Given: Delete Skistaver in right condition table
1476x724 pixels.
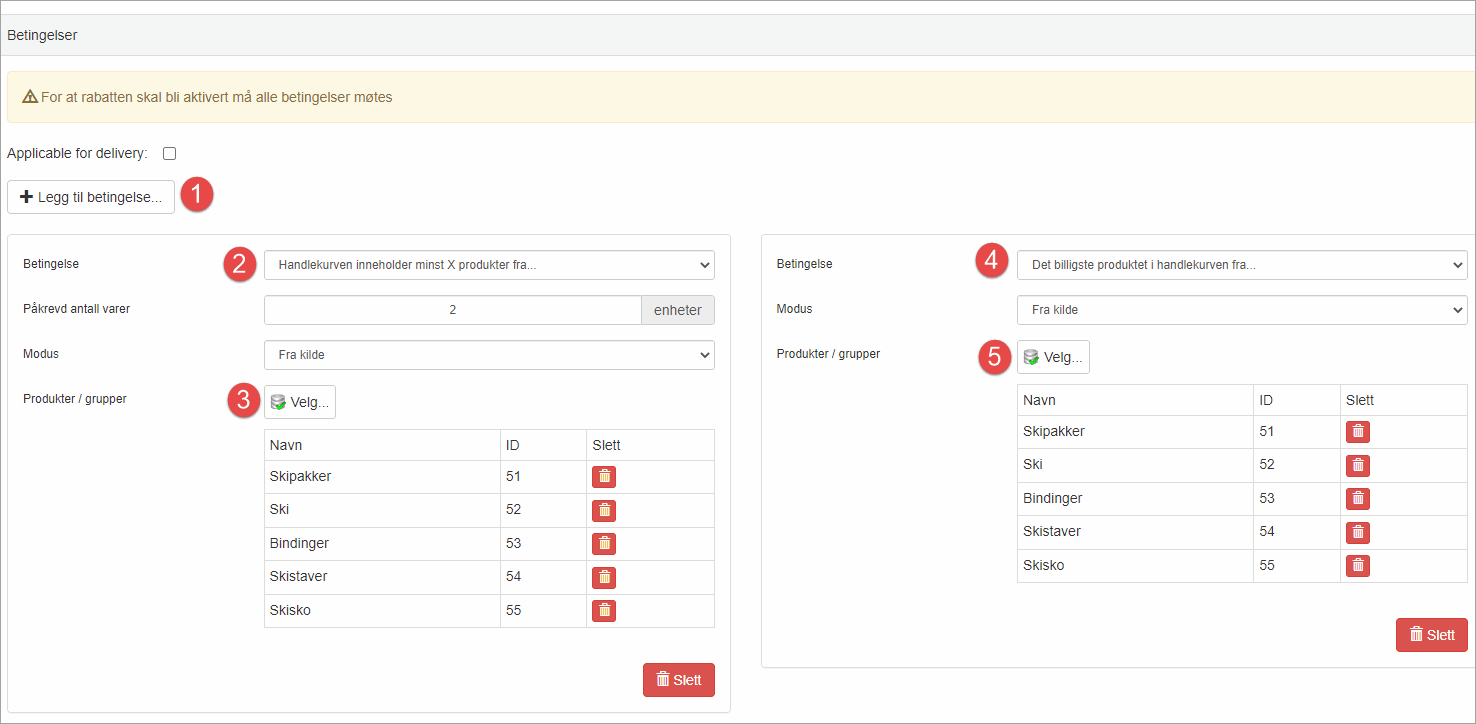Looking at the screenshot, I should 1357,532.
